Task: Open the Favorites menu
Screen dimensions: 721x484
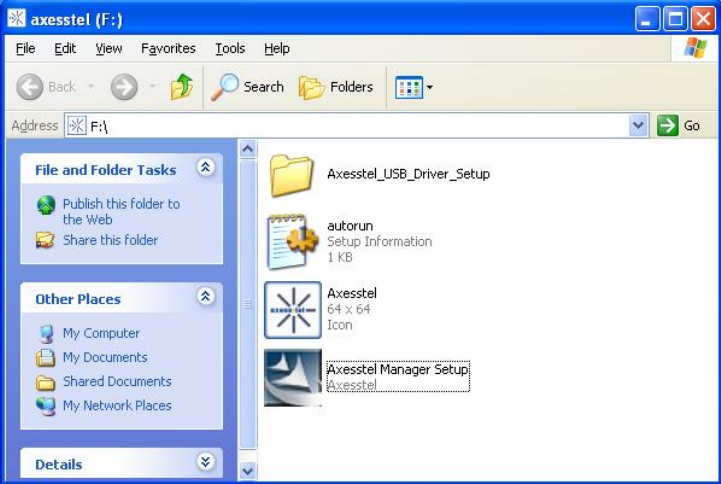Action: coord(168,48)
